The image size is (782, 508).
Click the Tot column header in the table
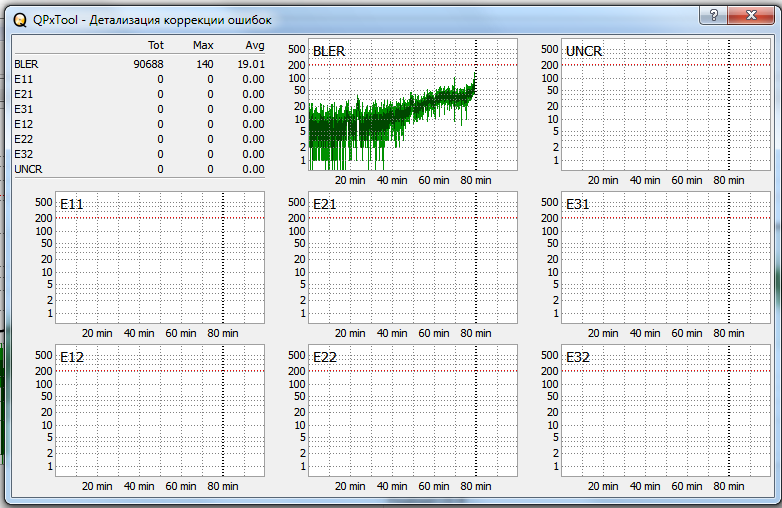pos(155,45)
